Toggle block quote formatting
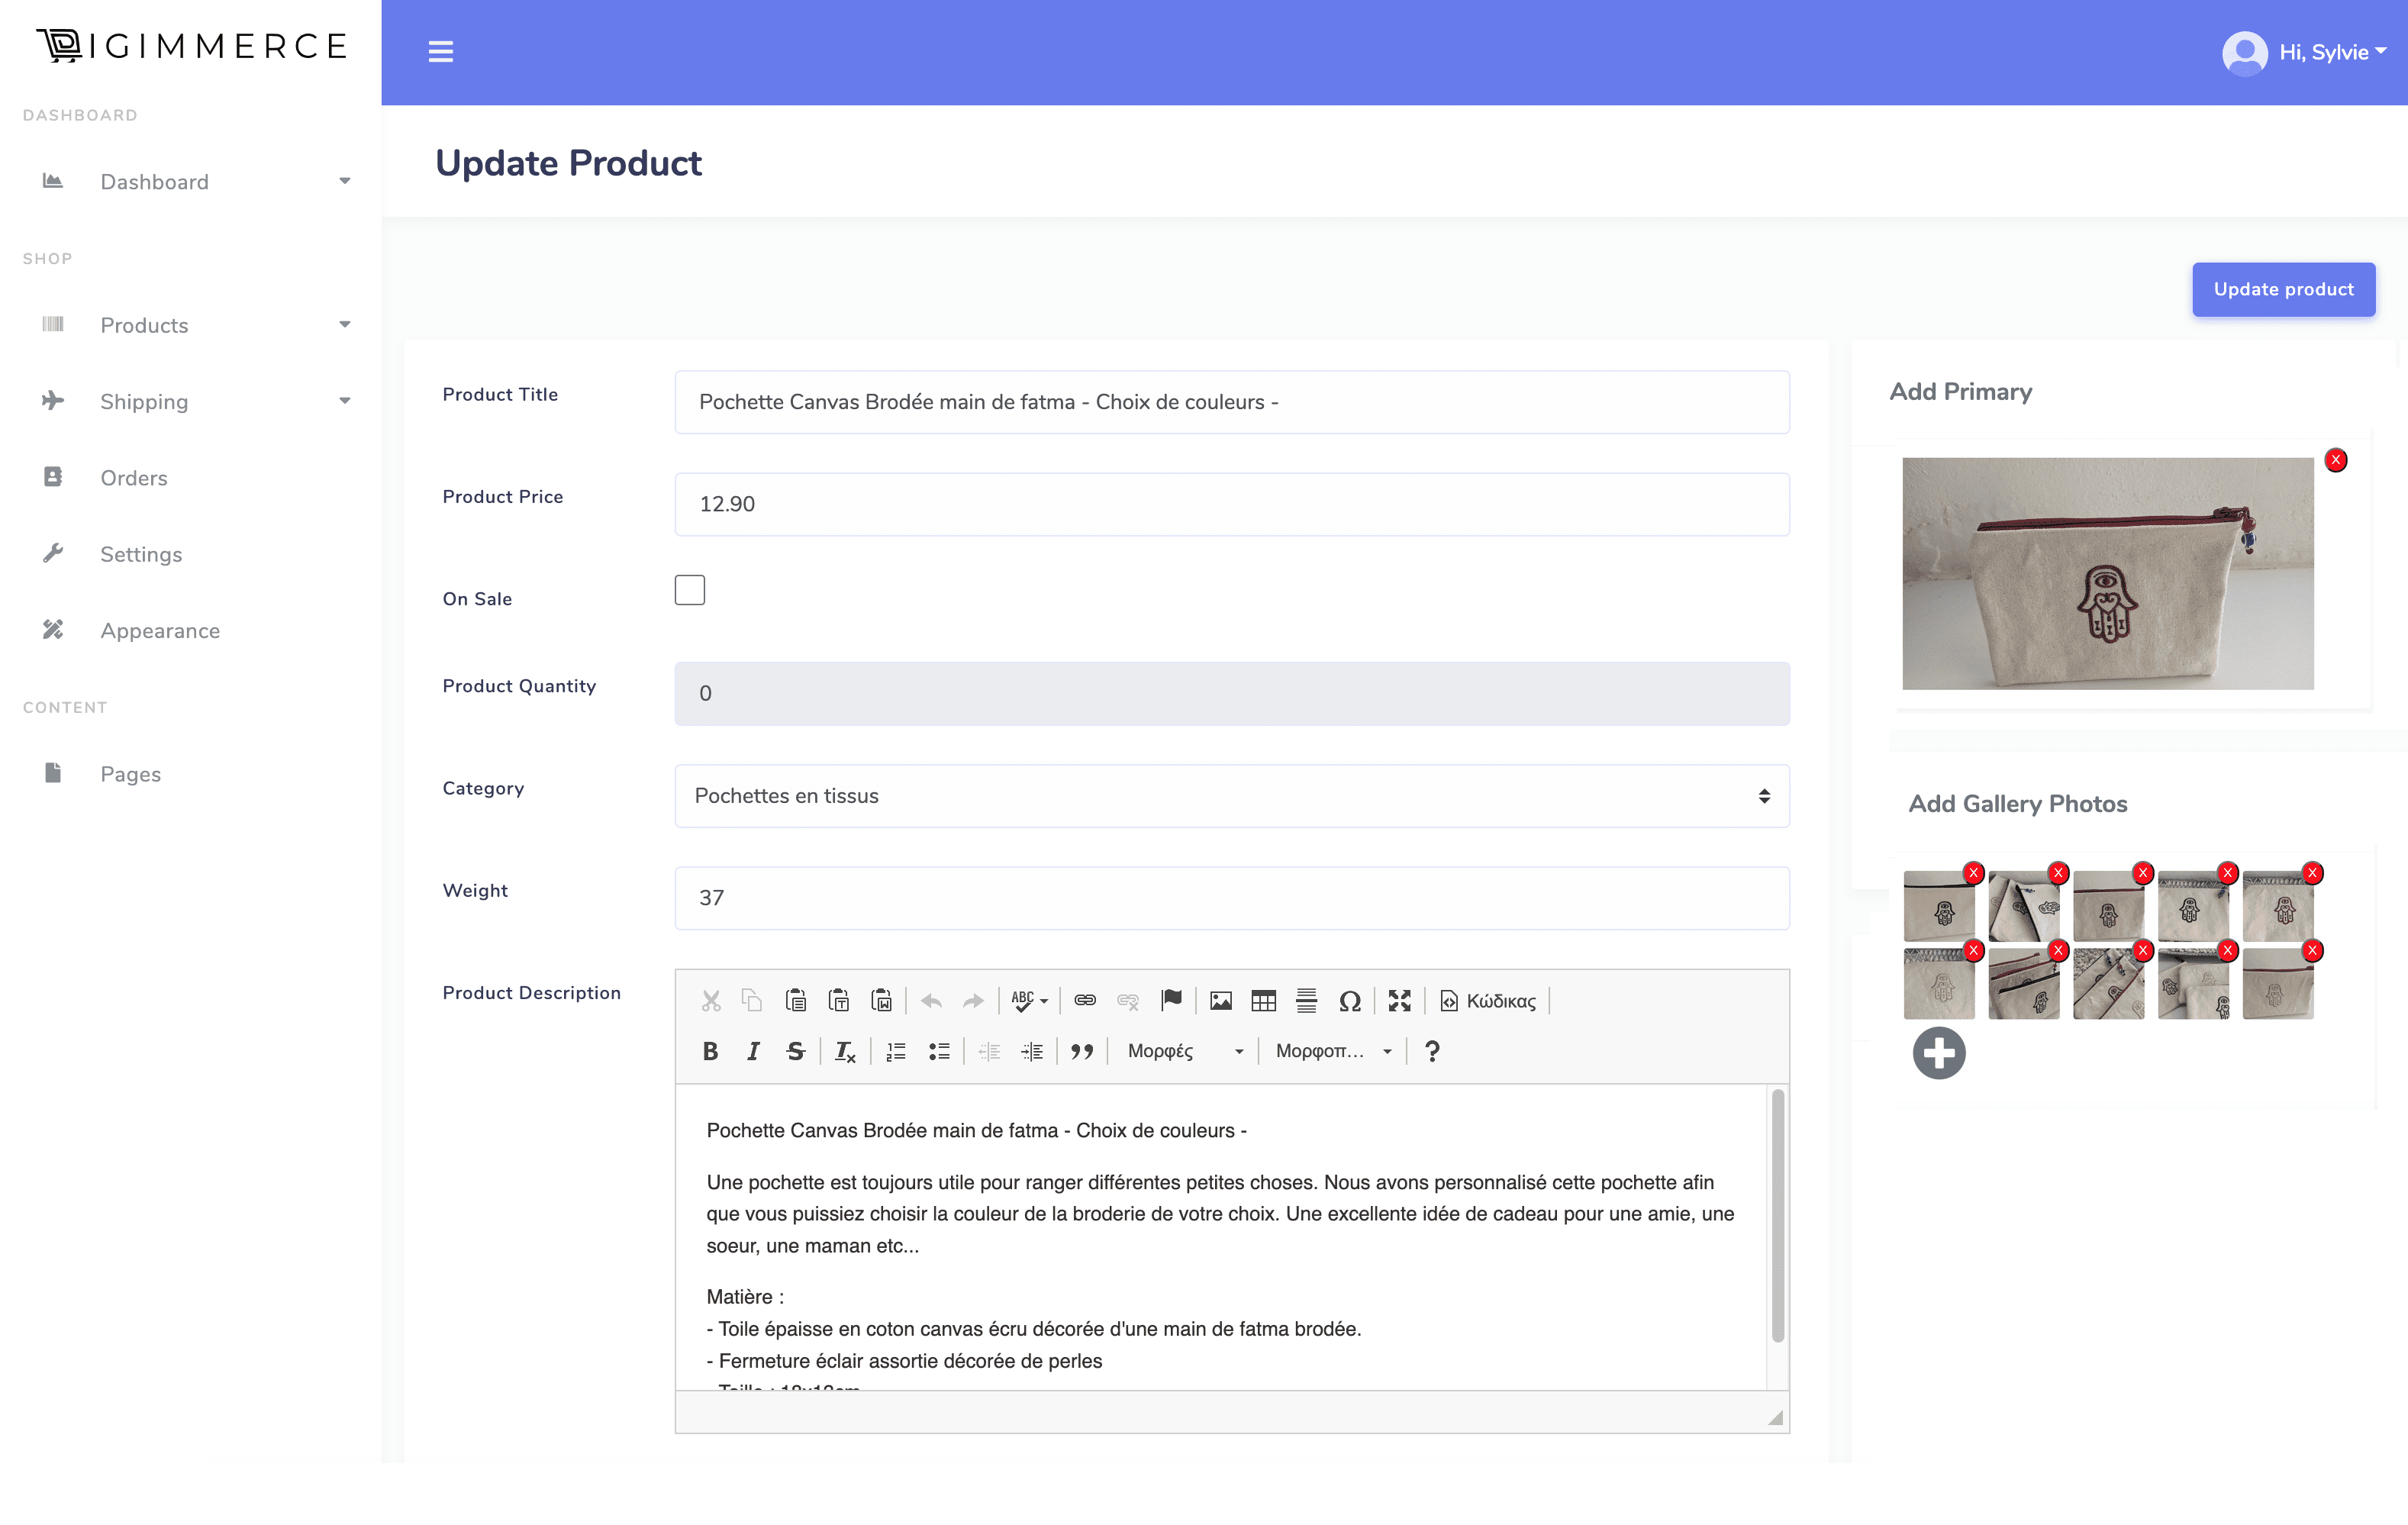 (x=1081, y=1051)
